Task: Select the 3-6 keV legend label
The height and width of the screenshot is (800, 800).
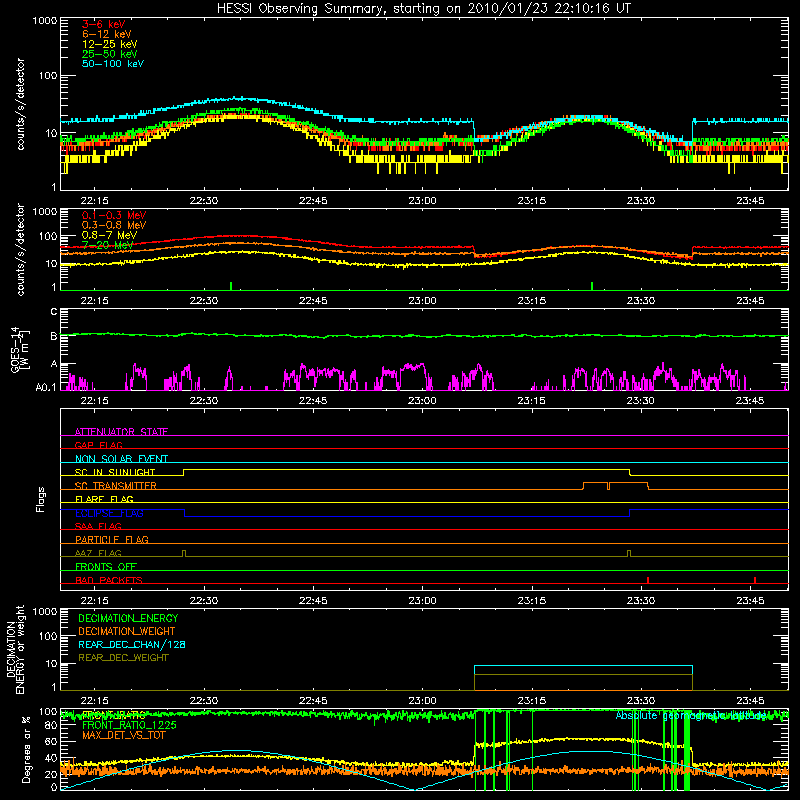Action: click(104, 24)
